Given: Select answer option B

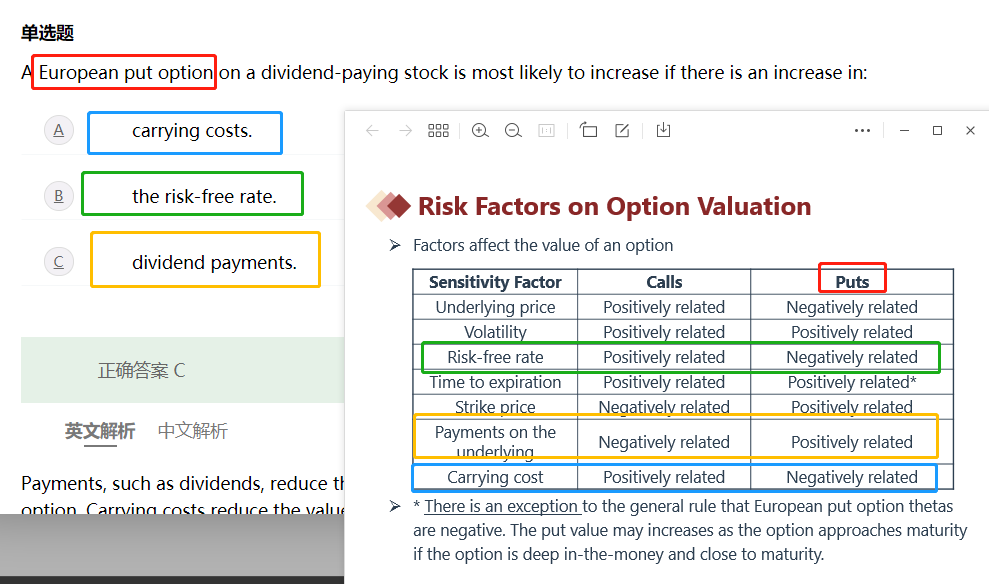Looking at the screenshot, I should pos(59,196).
